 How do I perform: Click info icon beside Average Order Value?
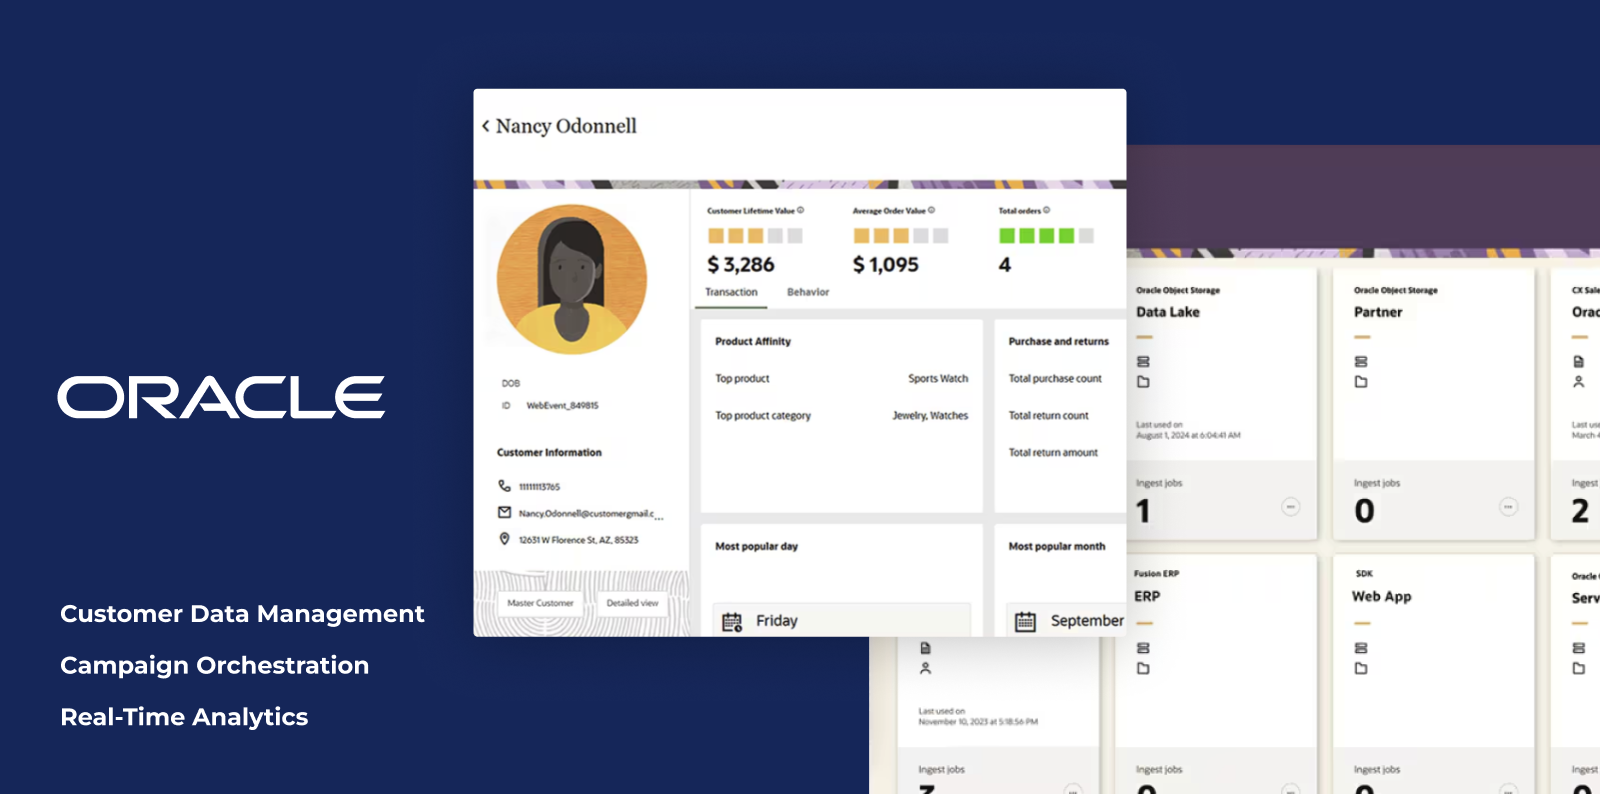tap(932, 210)
